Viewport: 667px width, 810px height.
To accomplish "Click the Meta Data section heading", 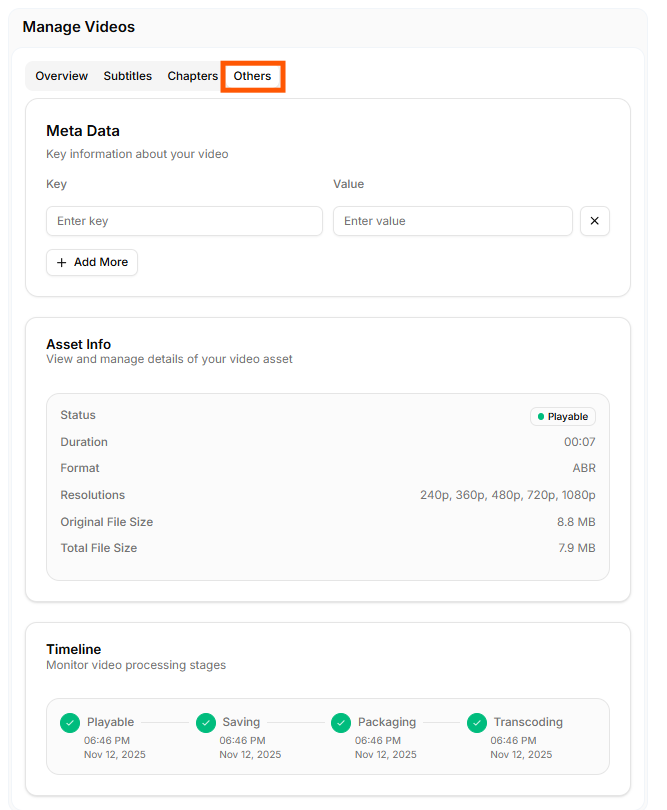I will (x=83, y=131).
